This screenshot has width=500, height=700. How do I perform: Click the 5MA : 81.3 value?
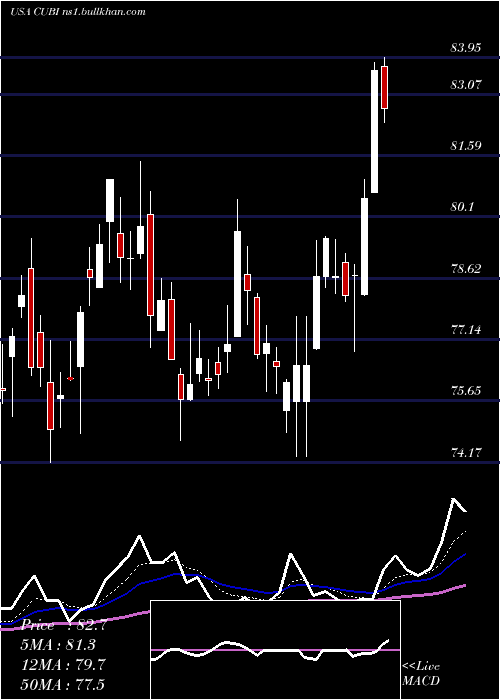point(58,645)
